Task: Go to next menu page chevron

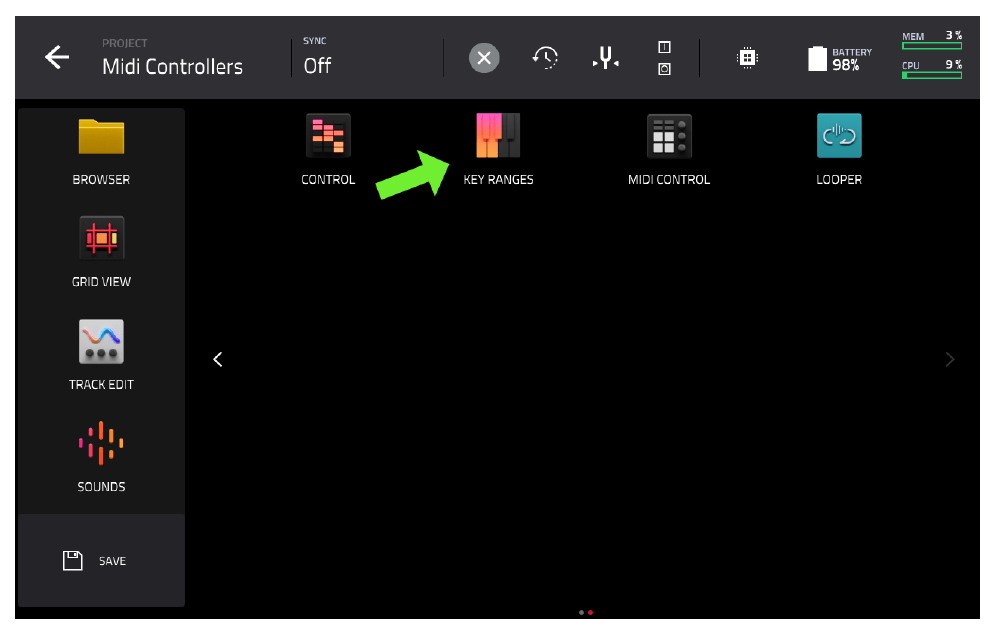Action: pos(950,360)
